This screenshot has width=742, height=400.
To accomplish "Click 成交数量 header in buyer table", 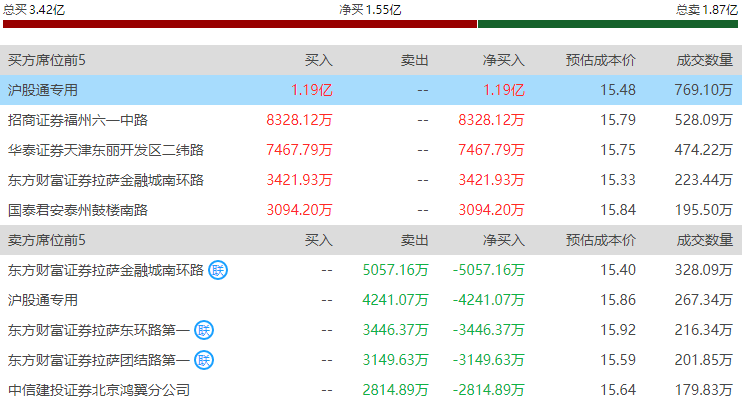I will click(x=705, y=60).
